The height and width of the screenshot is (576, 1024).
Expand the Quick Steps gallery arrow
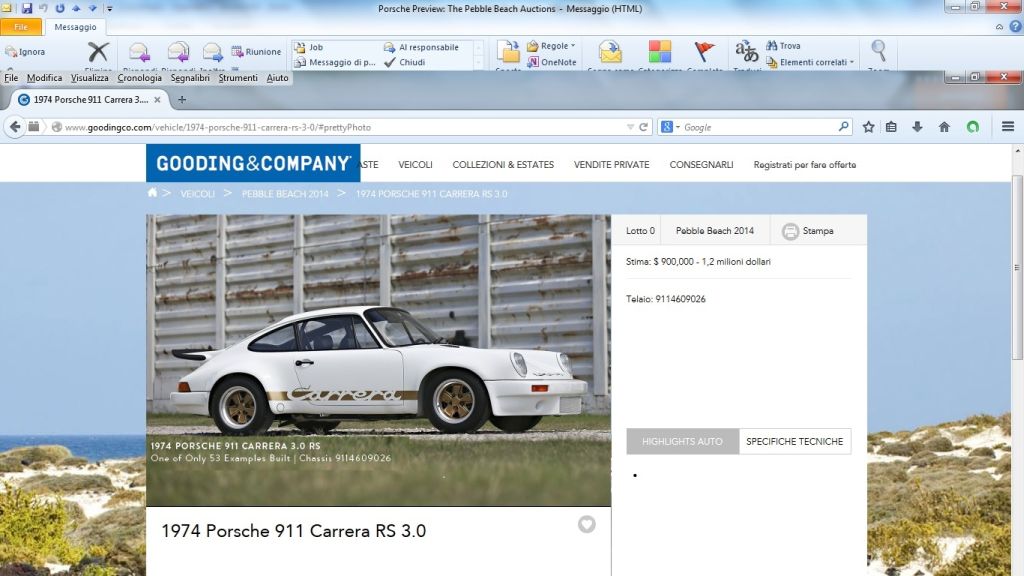(479, 63)
